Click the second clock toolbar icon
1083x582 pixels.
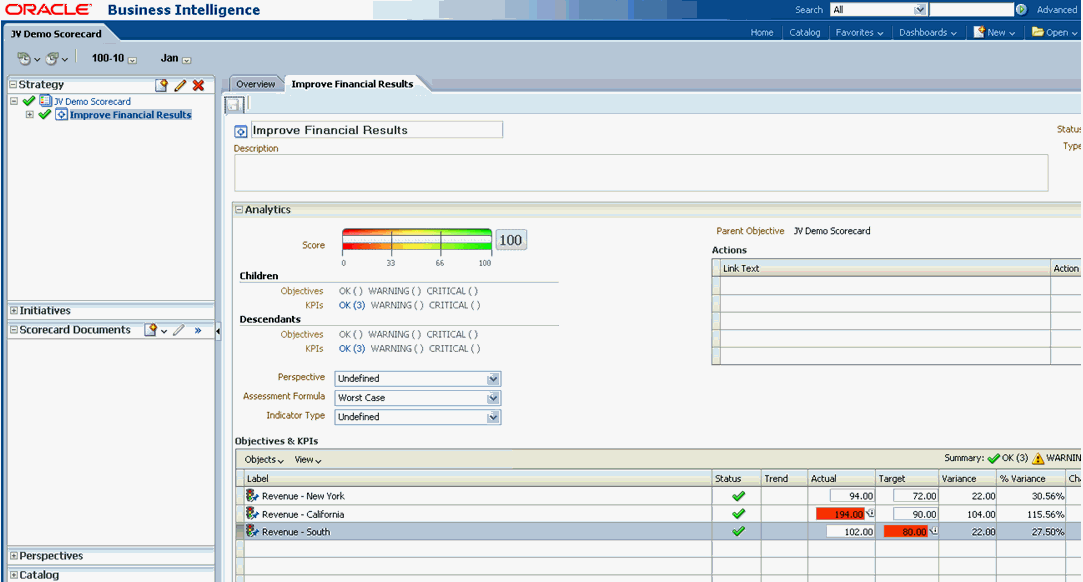click(x=52, y=59)
